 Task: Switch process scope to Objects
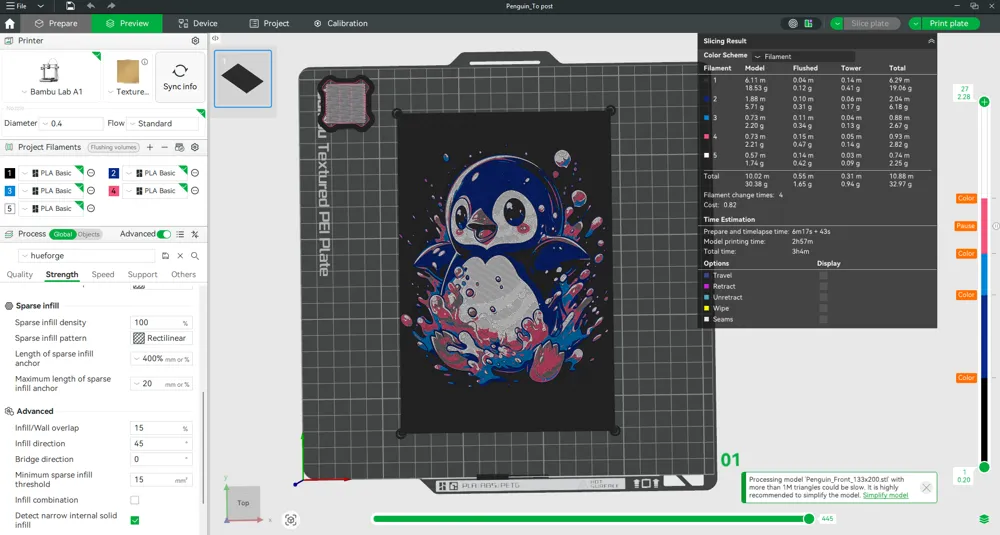pos(89,234)
